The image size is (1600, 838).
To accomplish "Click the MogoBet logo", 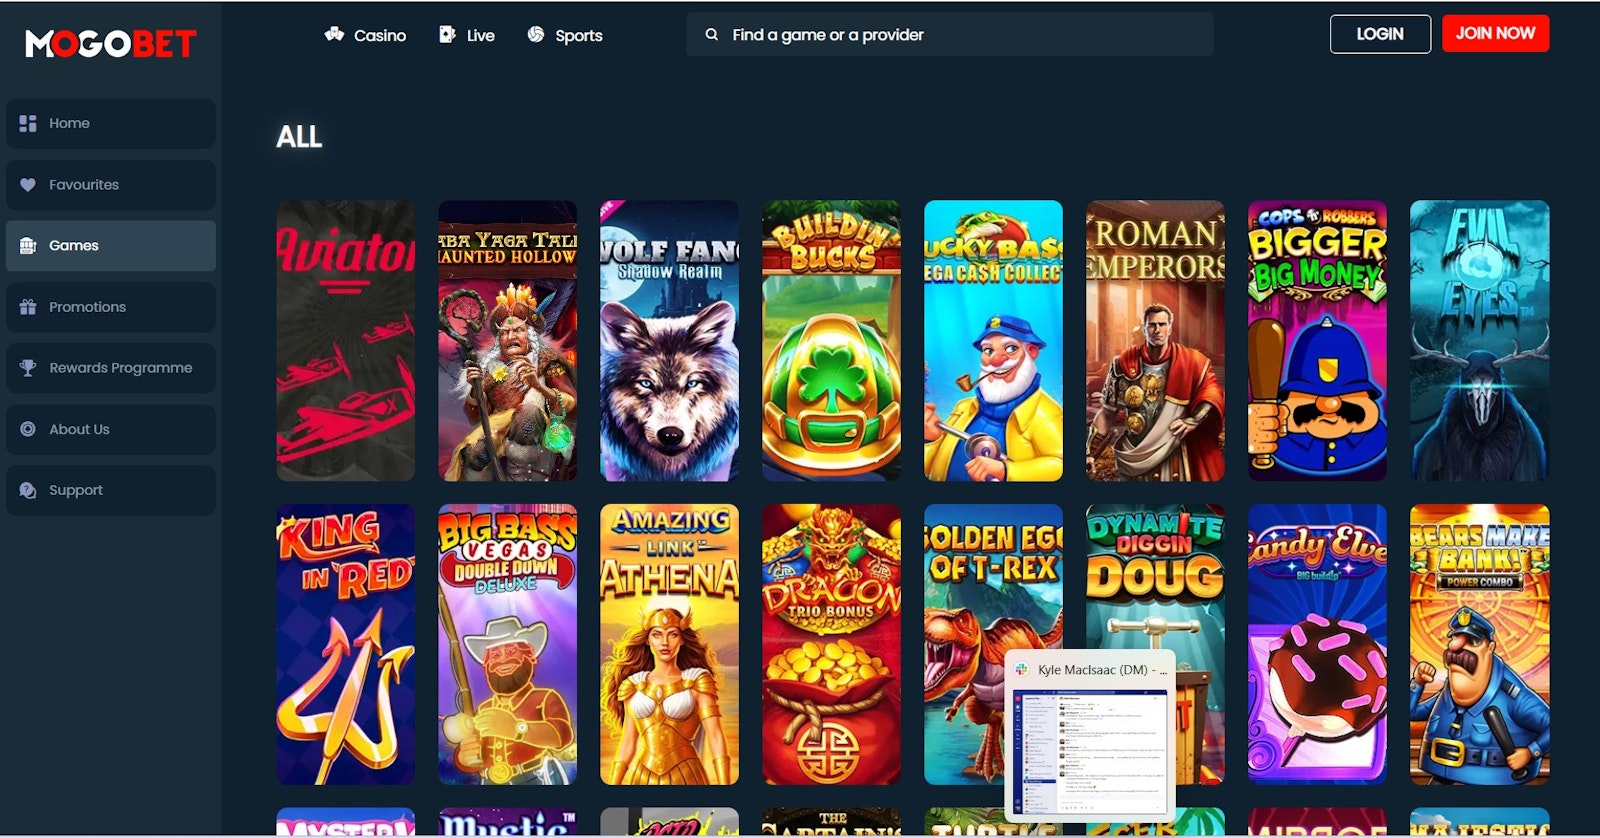I will pyautogui.click(x=110, y=43).
